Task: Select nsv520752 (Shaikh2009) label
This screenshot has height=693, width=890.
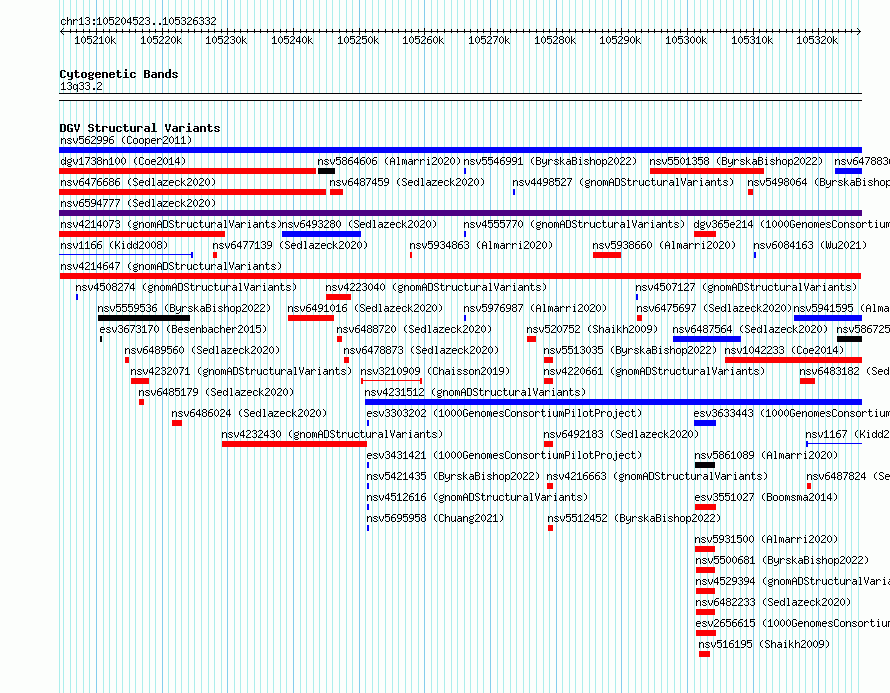Action: tap(592, 329)
